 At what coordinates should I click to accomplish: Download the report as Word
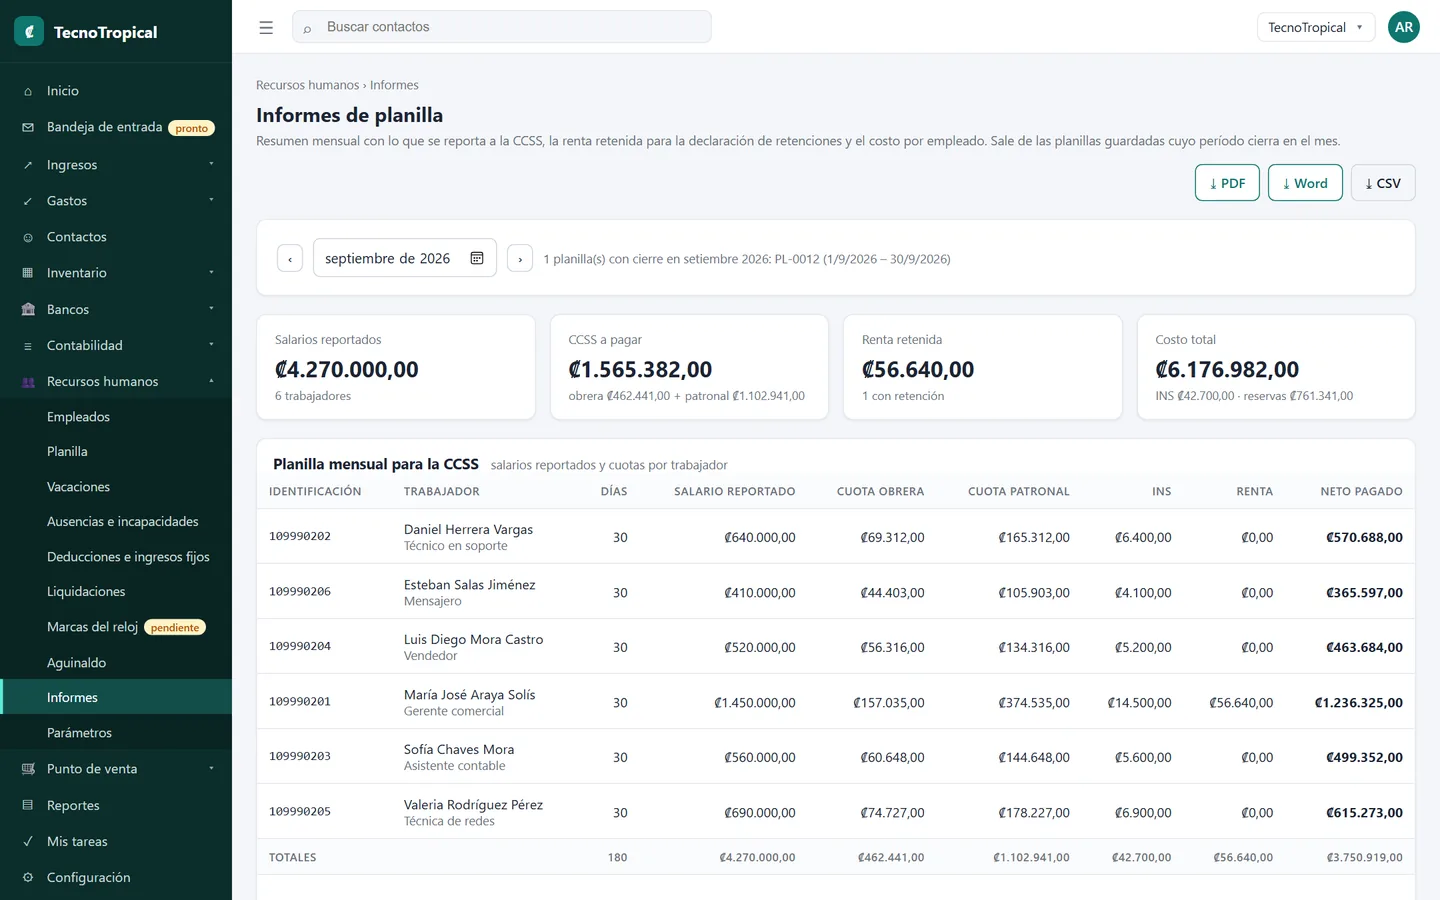[1305, 183]
